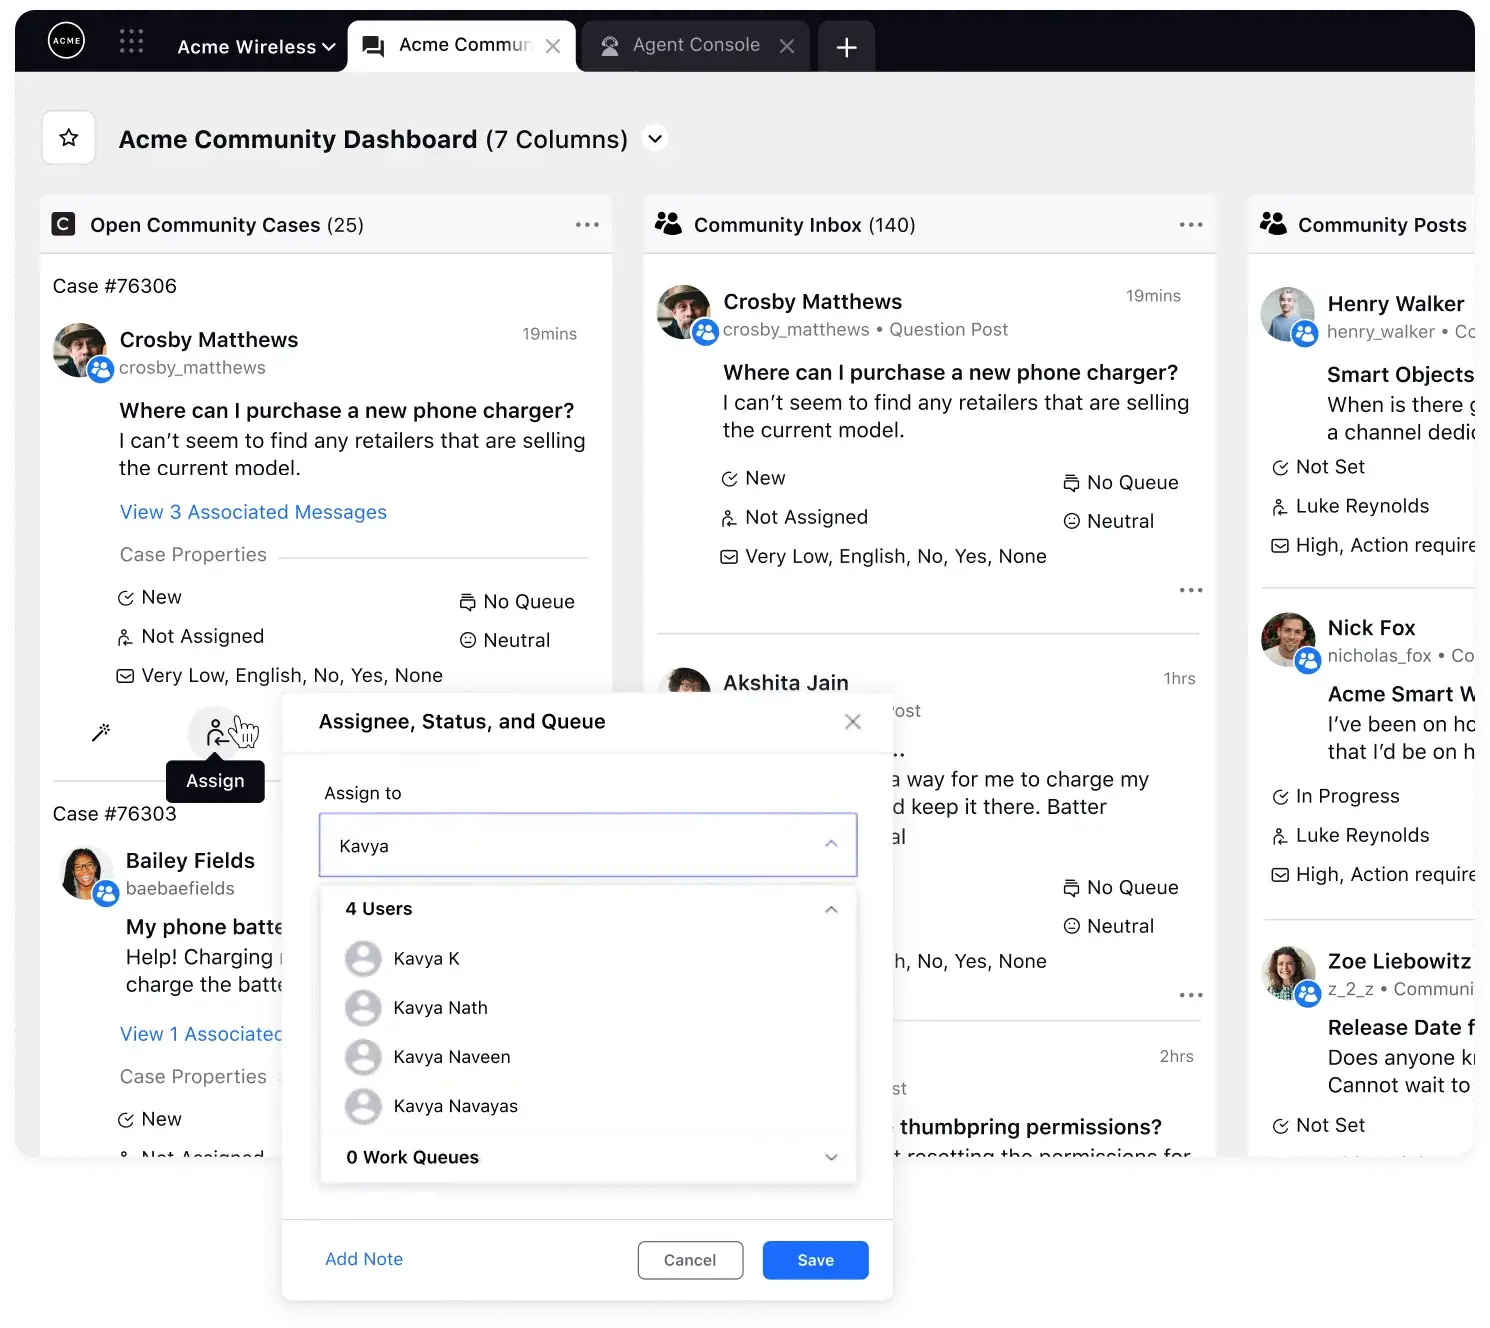This screenshot has height=1328, width=1490.
Task: Open options menu for Akshita Jain inbox post
Action: (1191, 995)
